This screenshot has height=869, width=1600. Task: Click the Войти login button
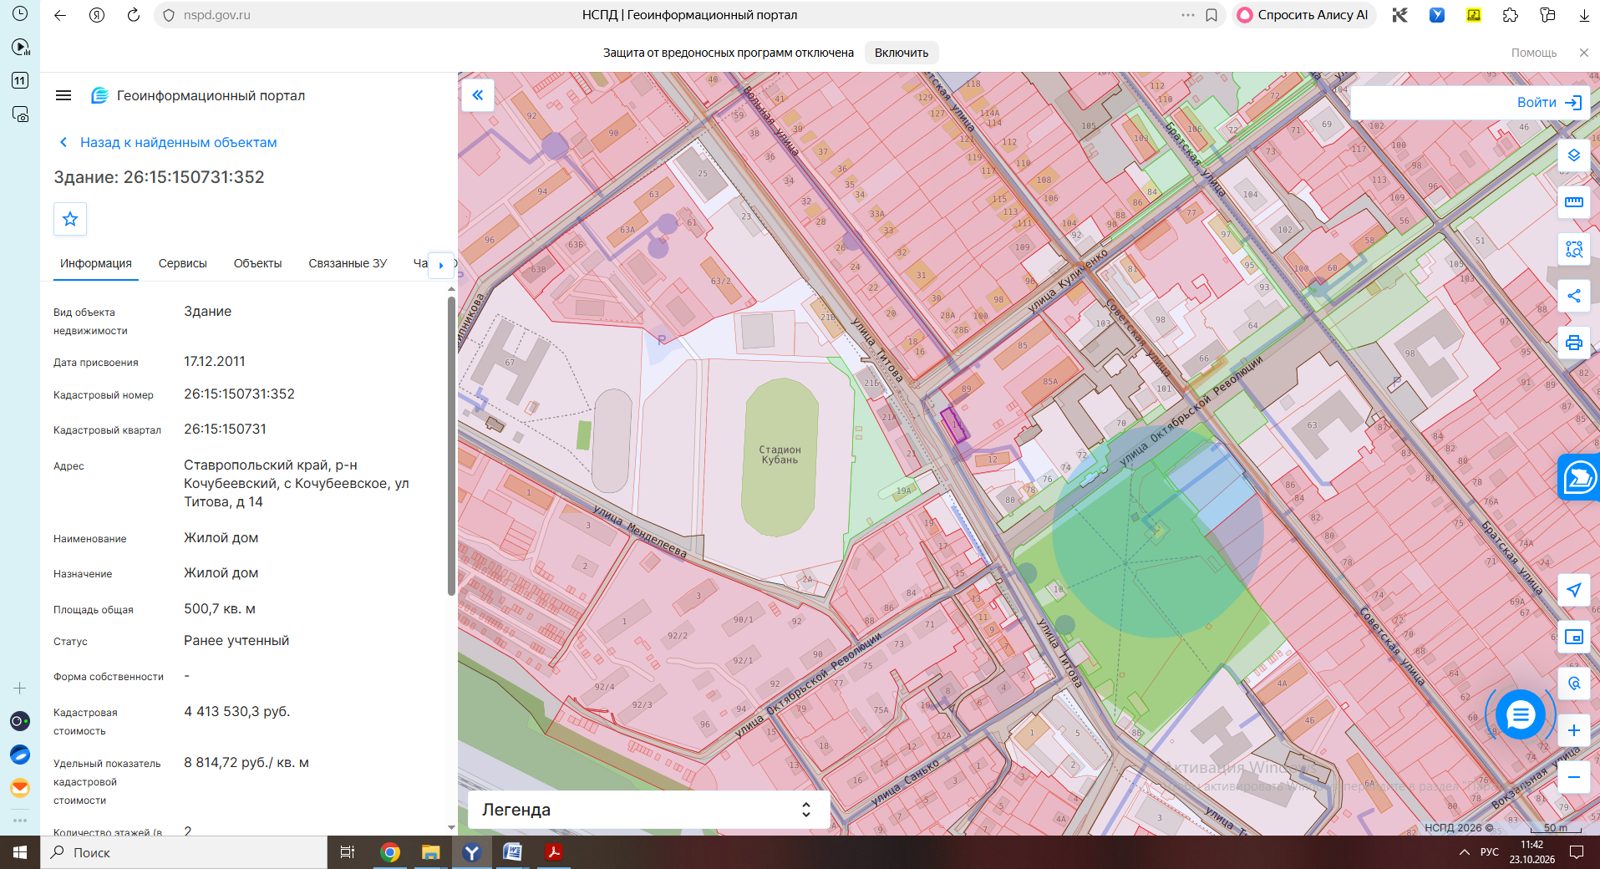tap(1549, 102)
